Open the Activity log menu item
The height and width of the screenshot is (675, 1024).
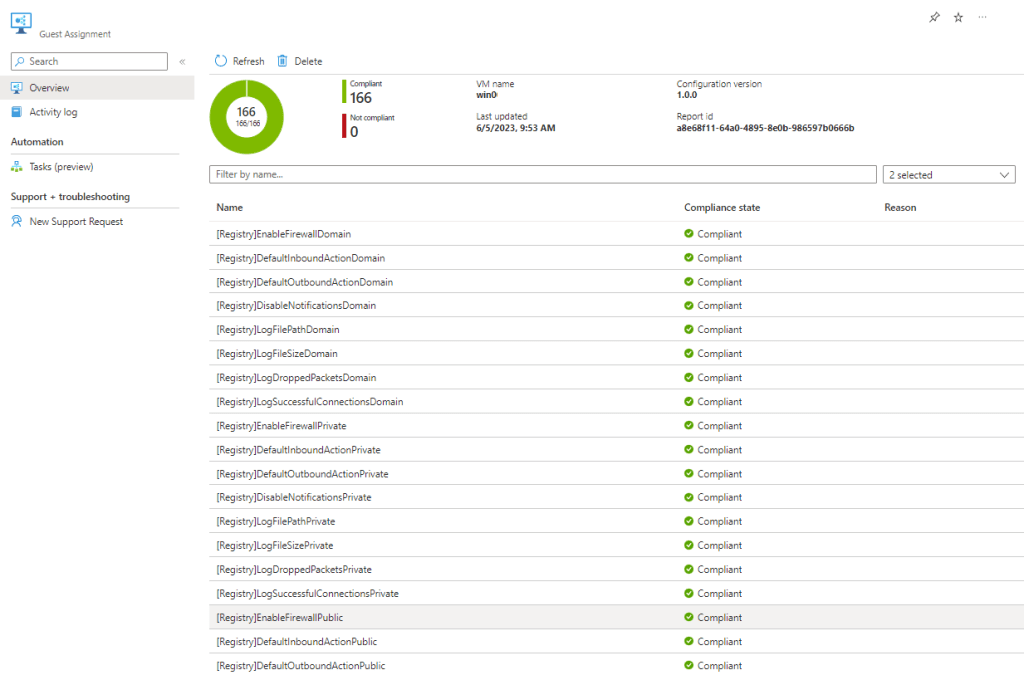coord(53,112)
